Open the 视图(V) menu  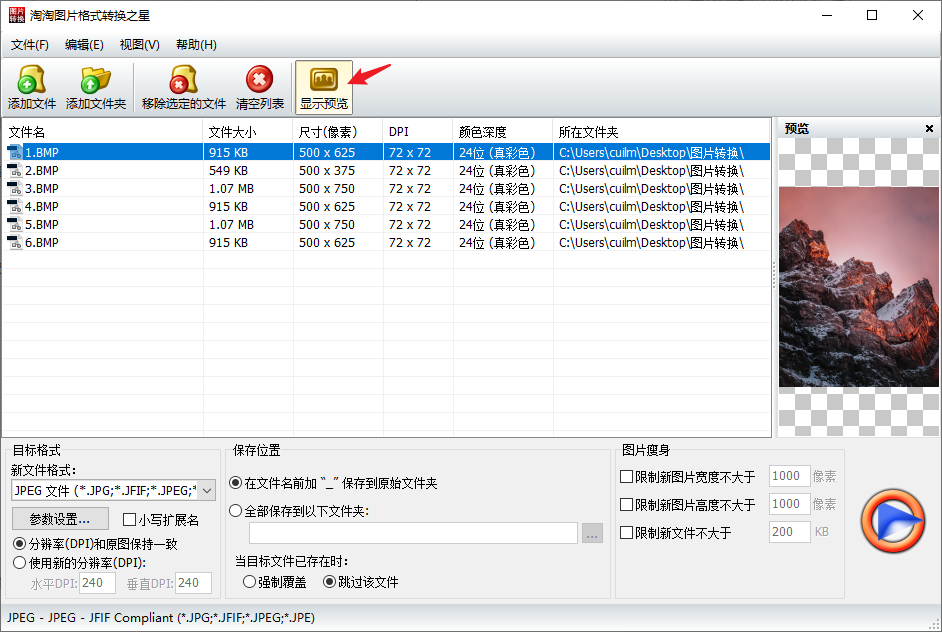pyautogui.click(x=139, y=44)
